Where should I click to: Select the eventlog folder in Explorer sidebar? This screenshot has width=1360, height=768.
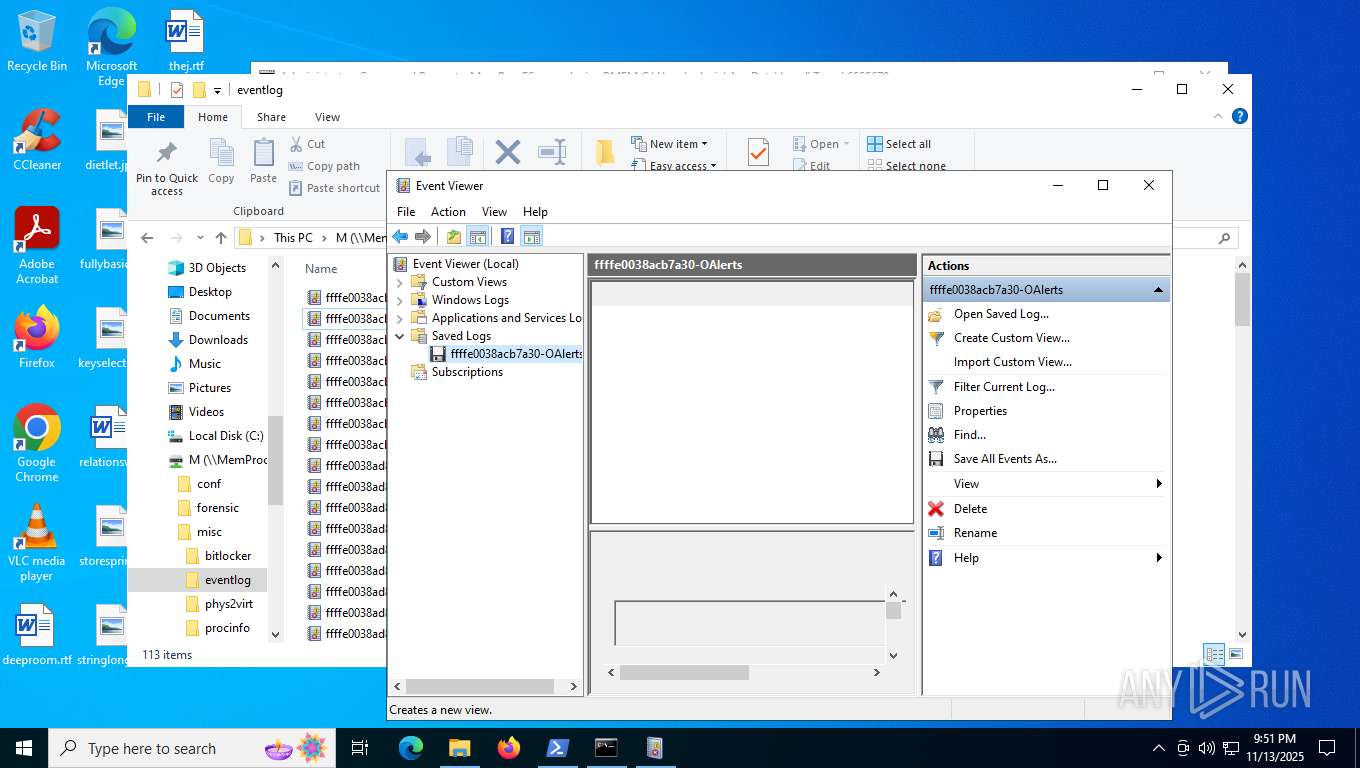228,580
